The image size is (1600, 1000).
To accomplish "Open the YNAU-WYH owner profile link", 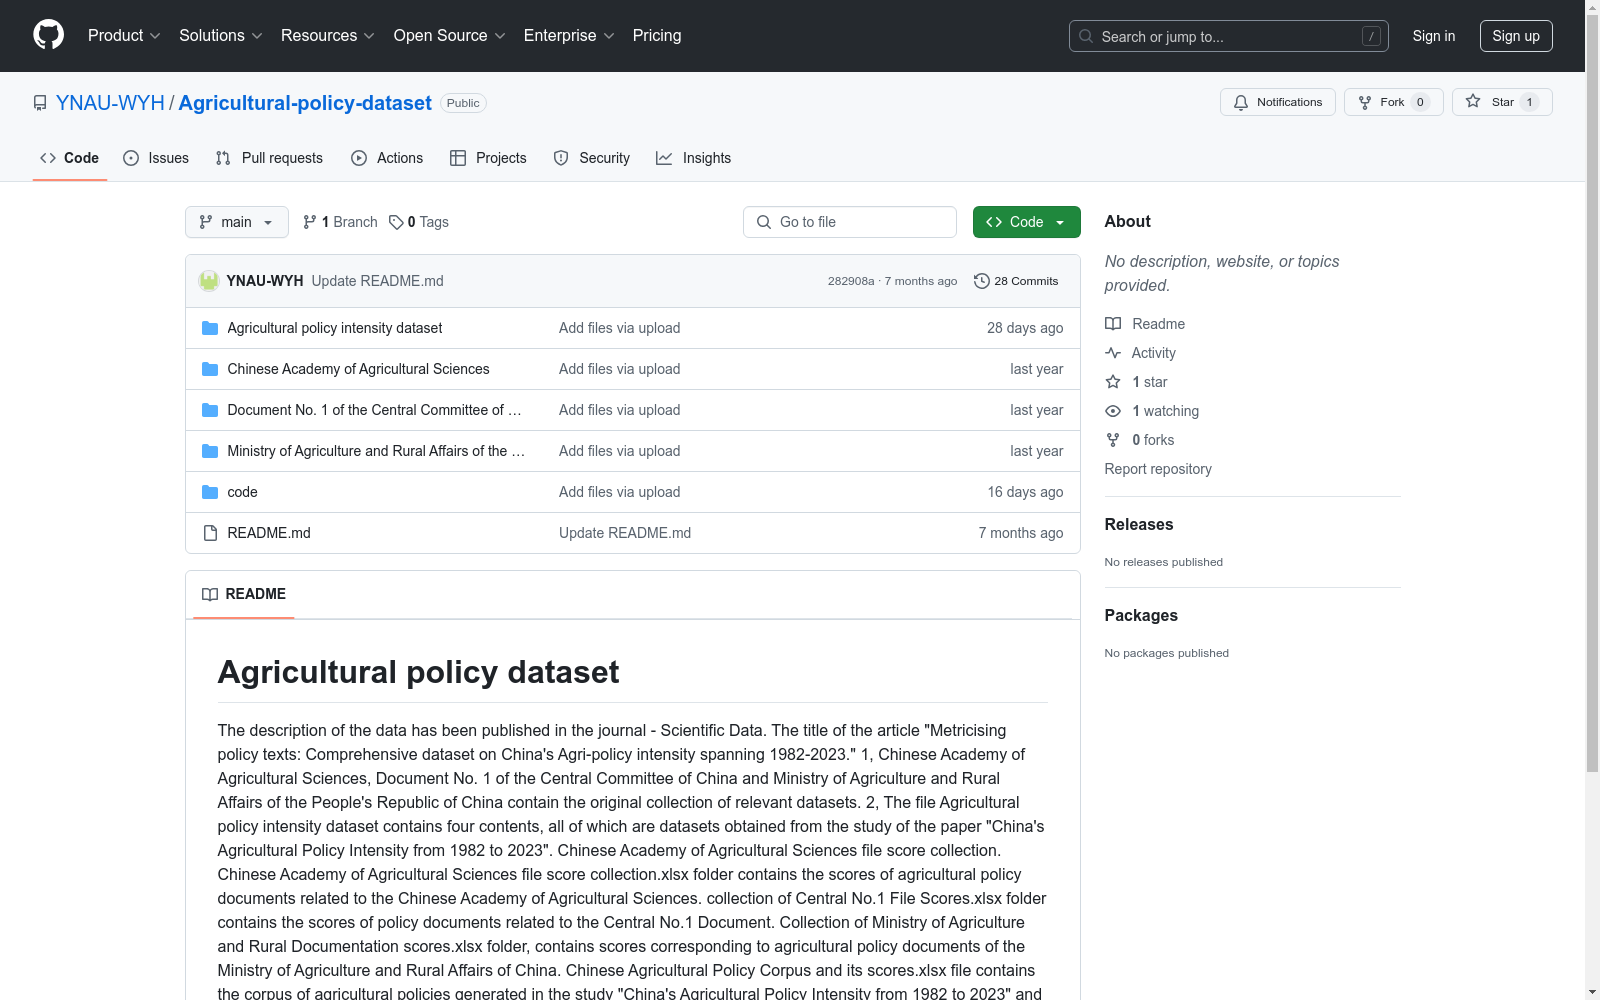I will click(110, 103).
